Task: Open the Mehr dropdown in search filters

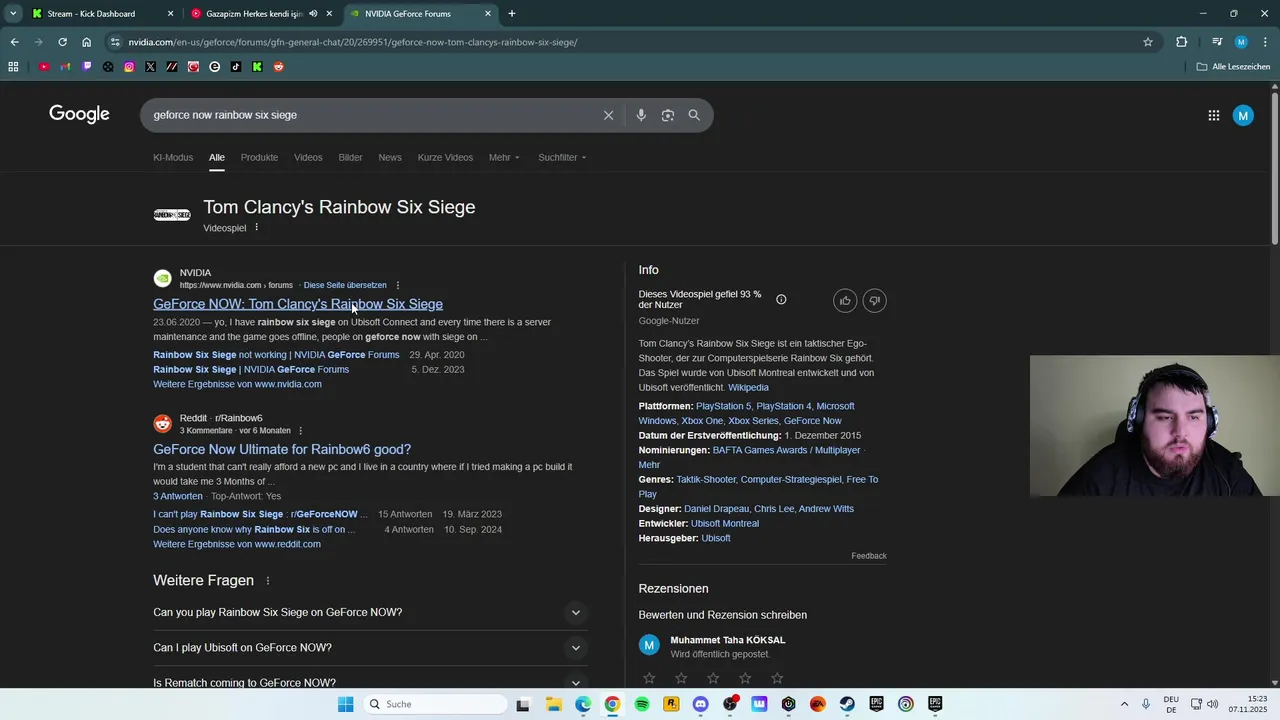Action: point(504,158)
